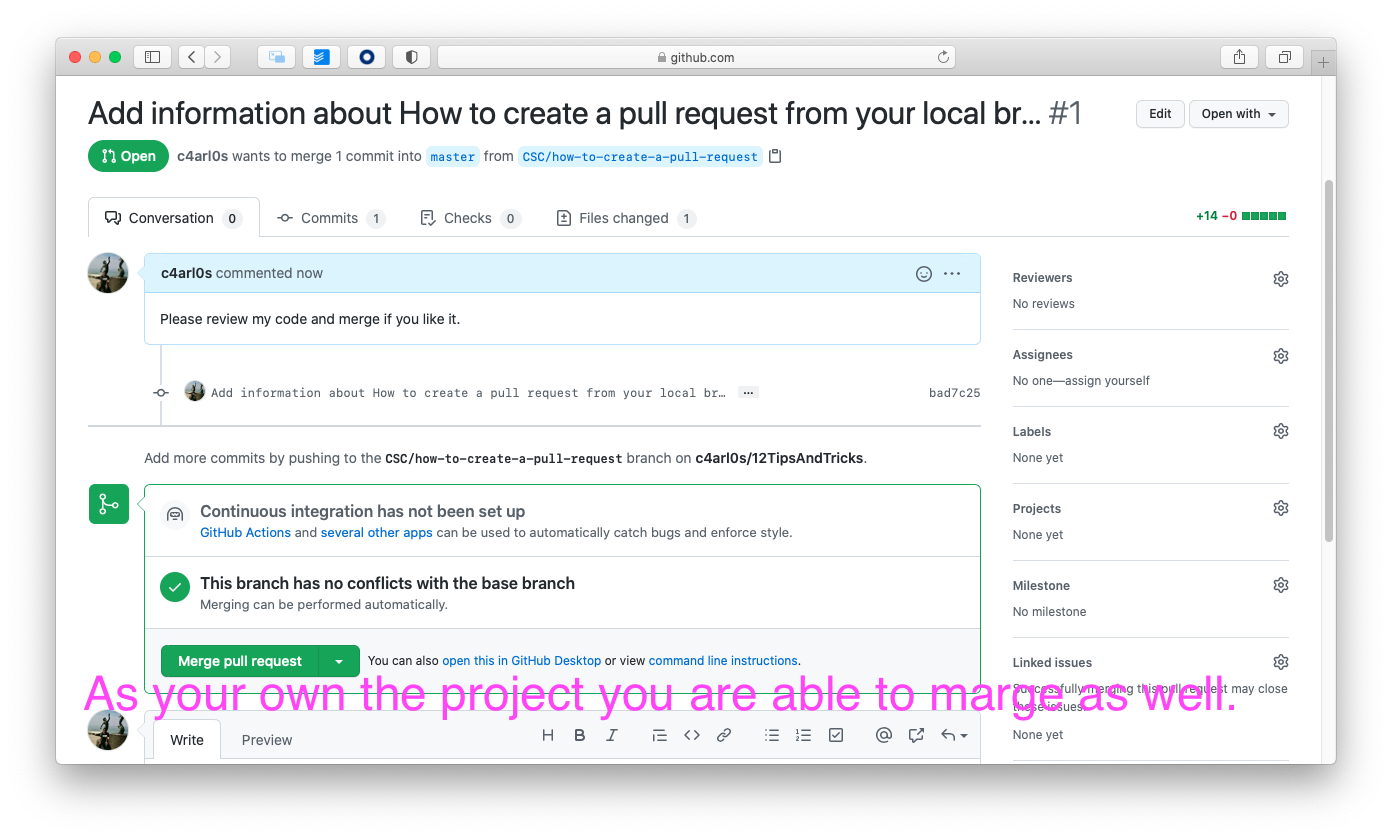
Task: Toggle the Safari sidebar button
Action: (x=152, y=57)
